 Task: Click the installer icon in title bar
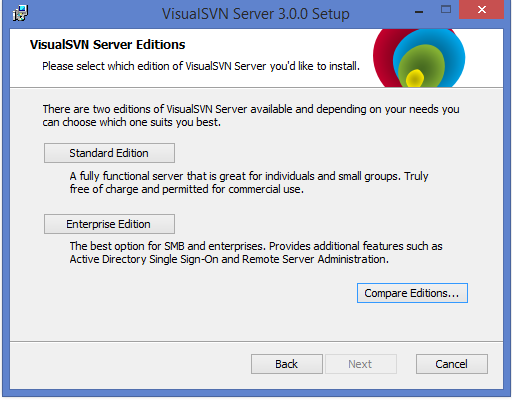coord(20,13)
